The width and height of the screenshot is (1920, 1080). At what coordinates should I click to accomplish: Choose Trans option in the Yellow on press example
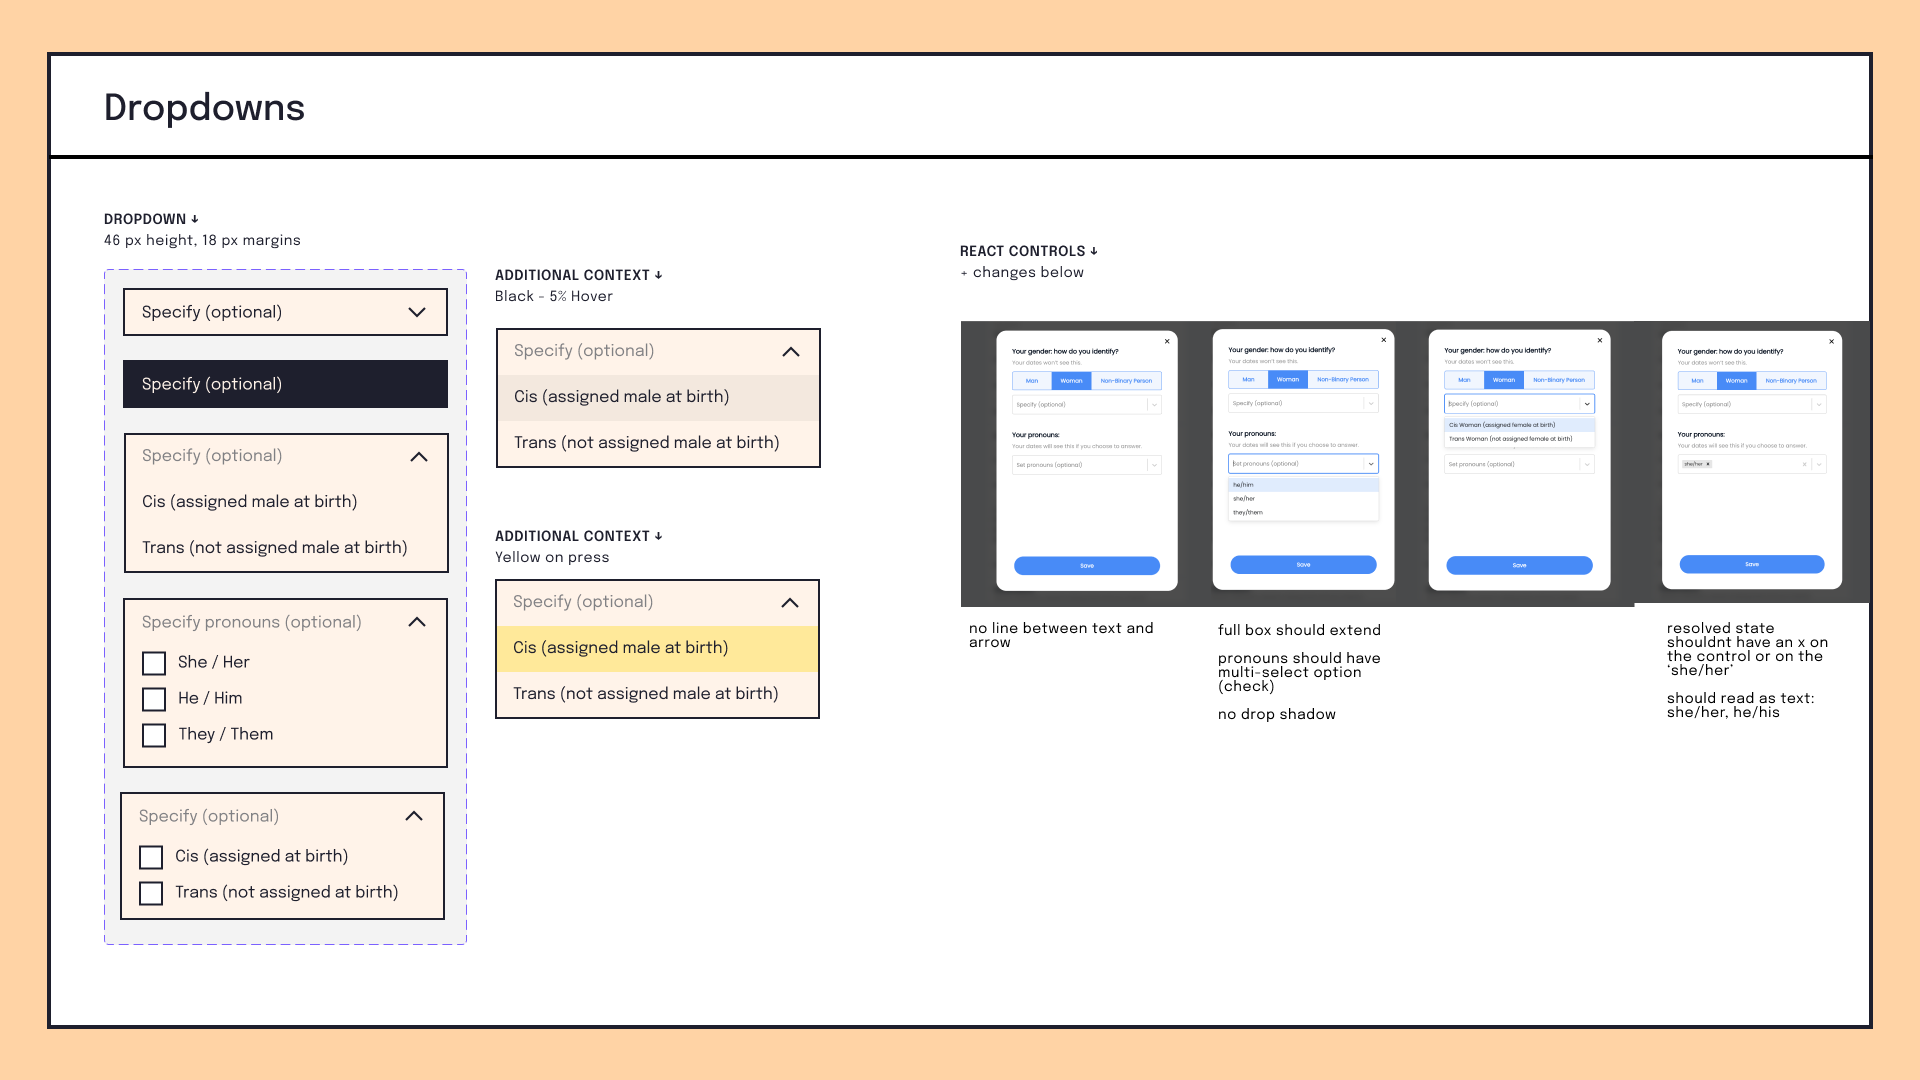[657, 694]
